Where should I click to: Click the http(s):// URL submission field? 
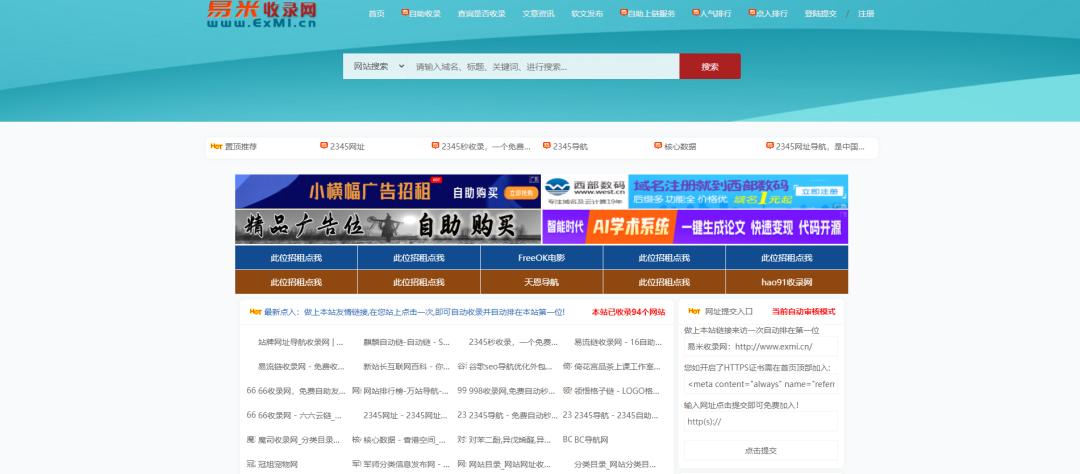760,422
